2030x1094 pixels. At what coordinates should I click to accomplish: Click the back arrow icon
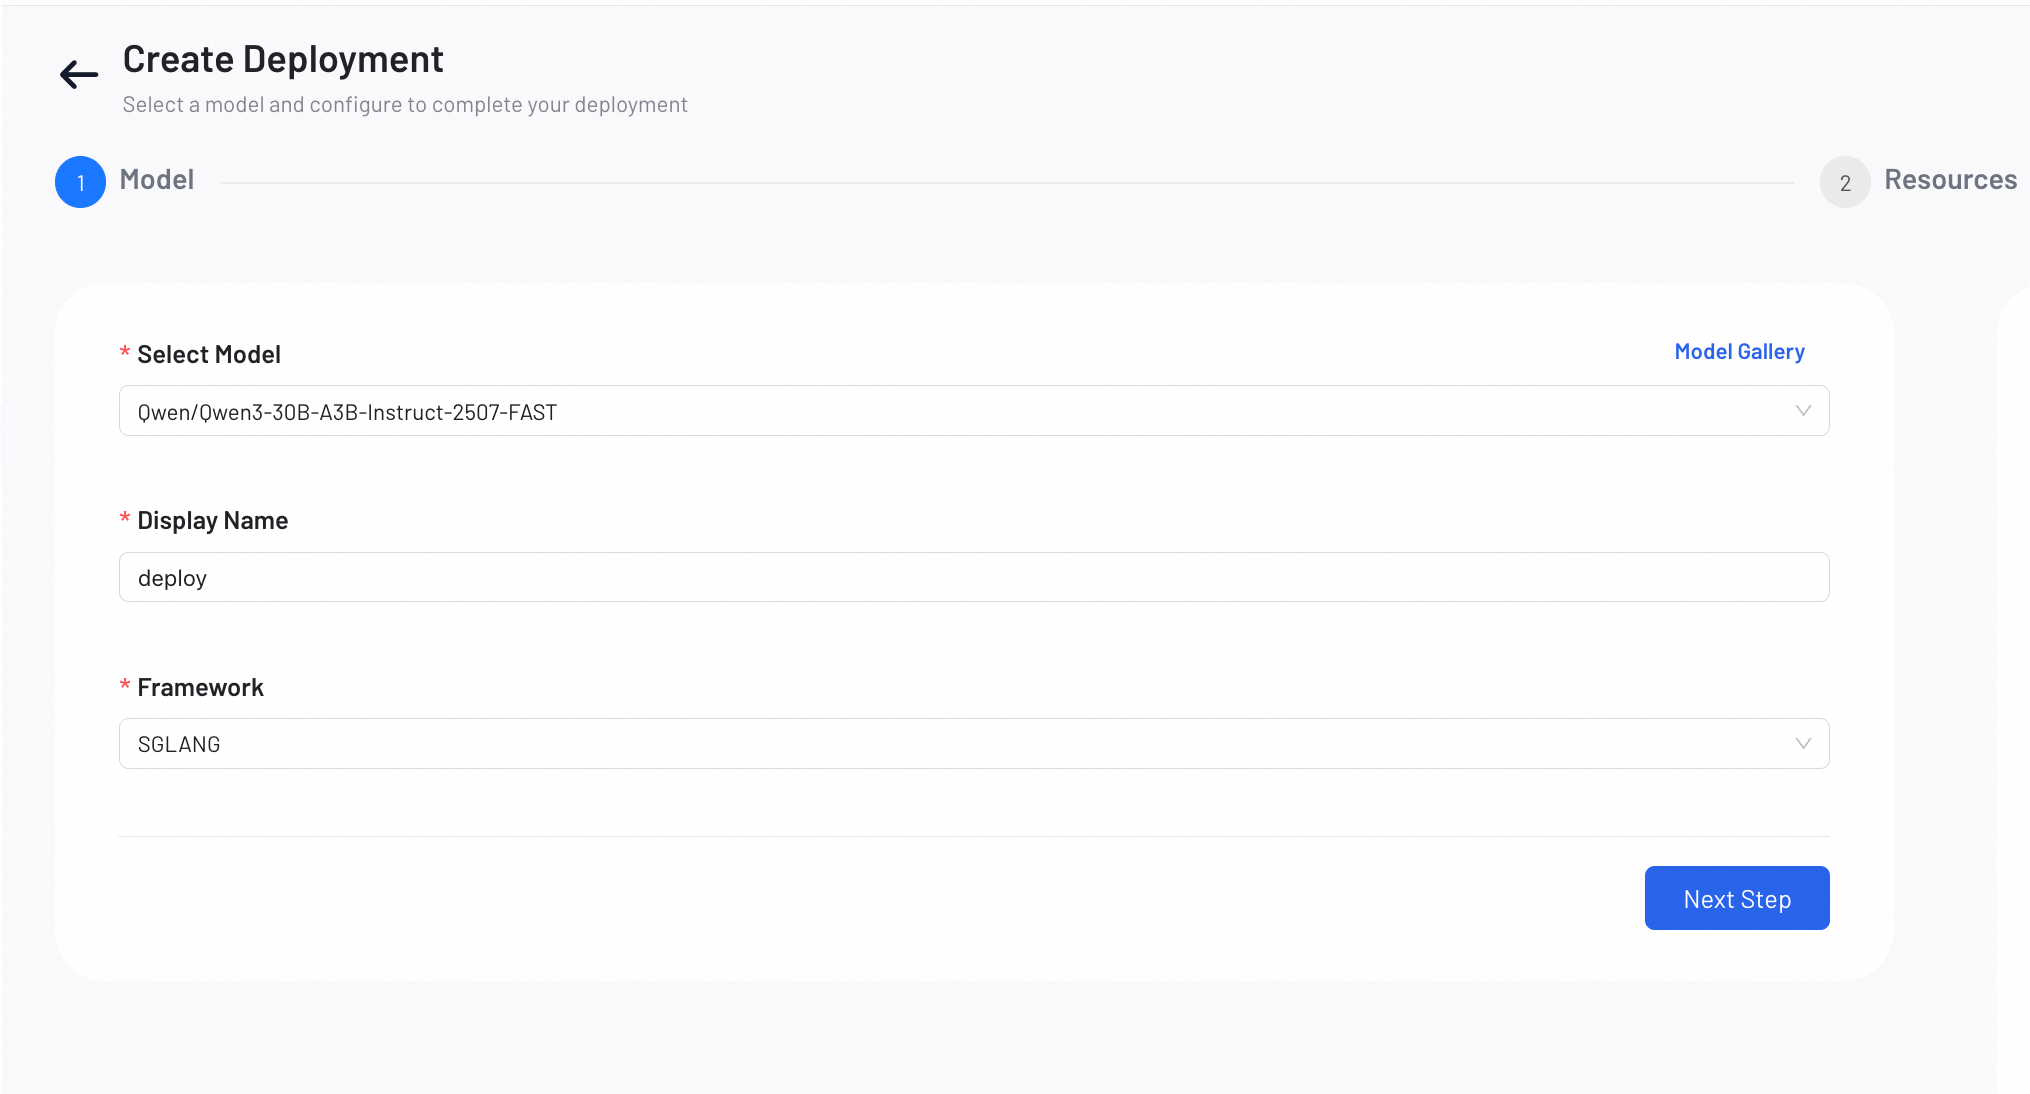[x=79, y=74]
